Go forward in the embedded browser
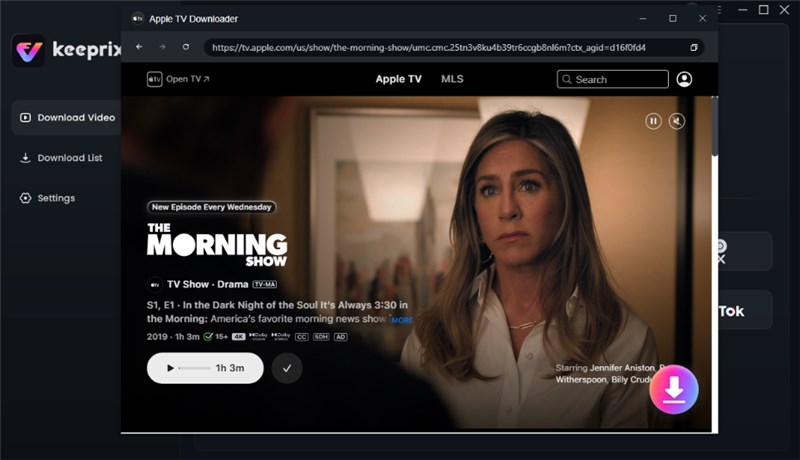The image size is (800, 460). click(x=162, y=47)
